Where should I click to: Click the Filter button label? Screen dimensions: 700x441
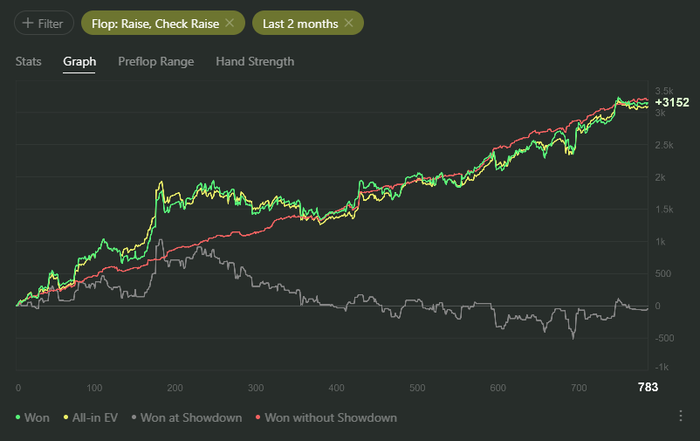click(x=50, y=22)
